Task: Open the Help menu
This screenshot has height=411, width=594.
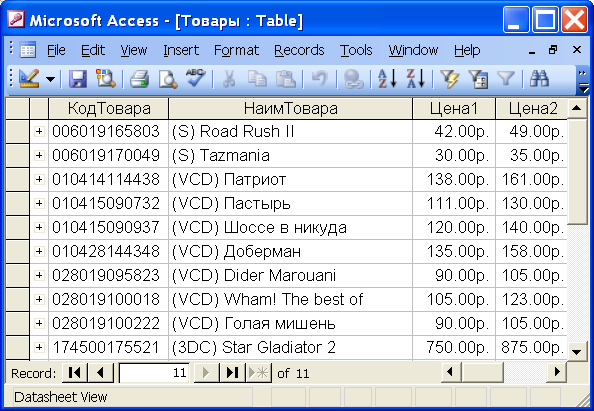Action: coord(467,50)
